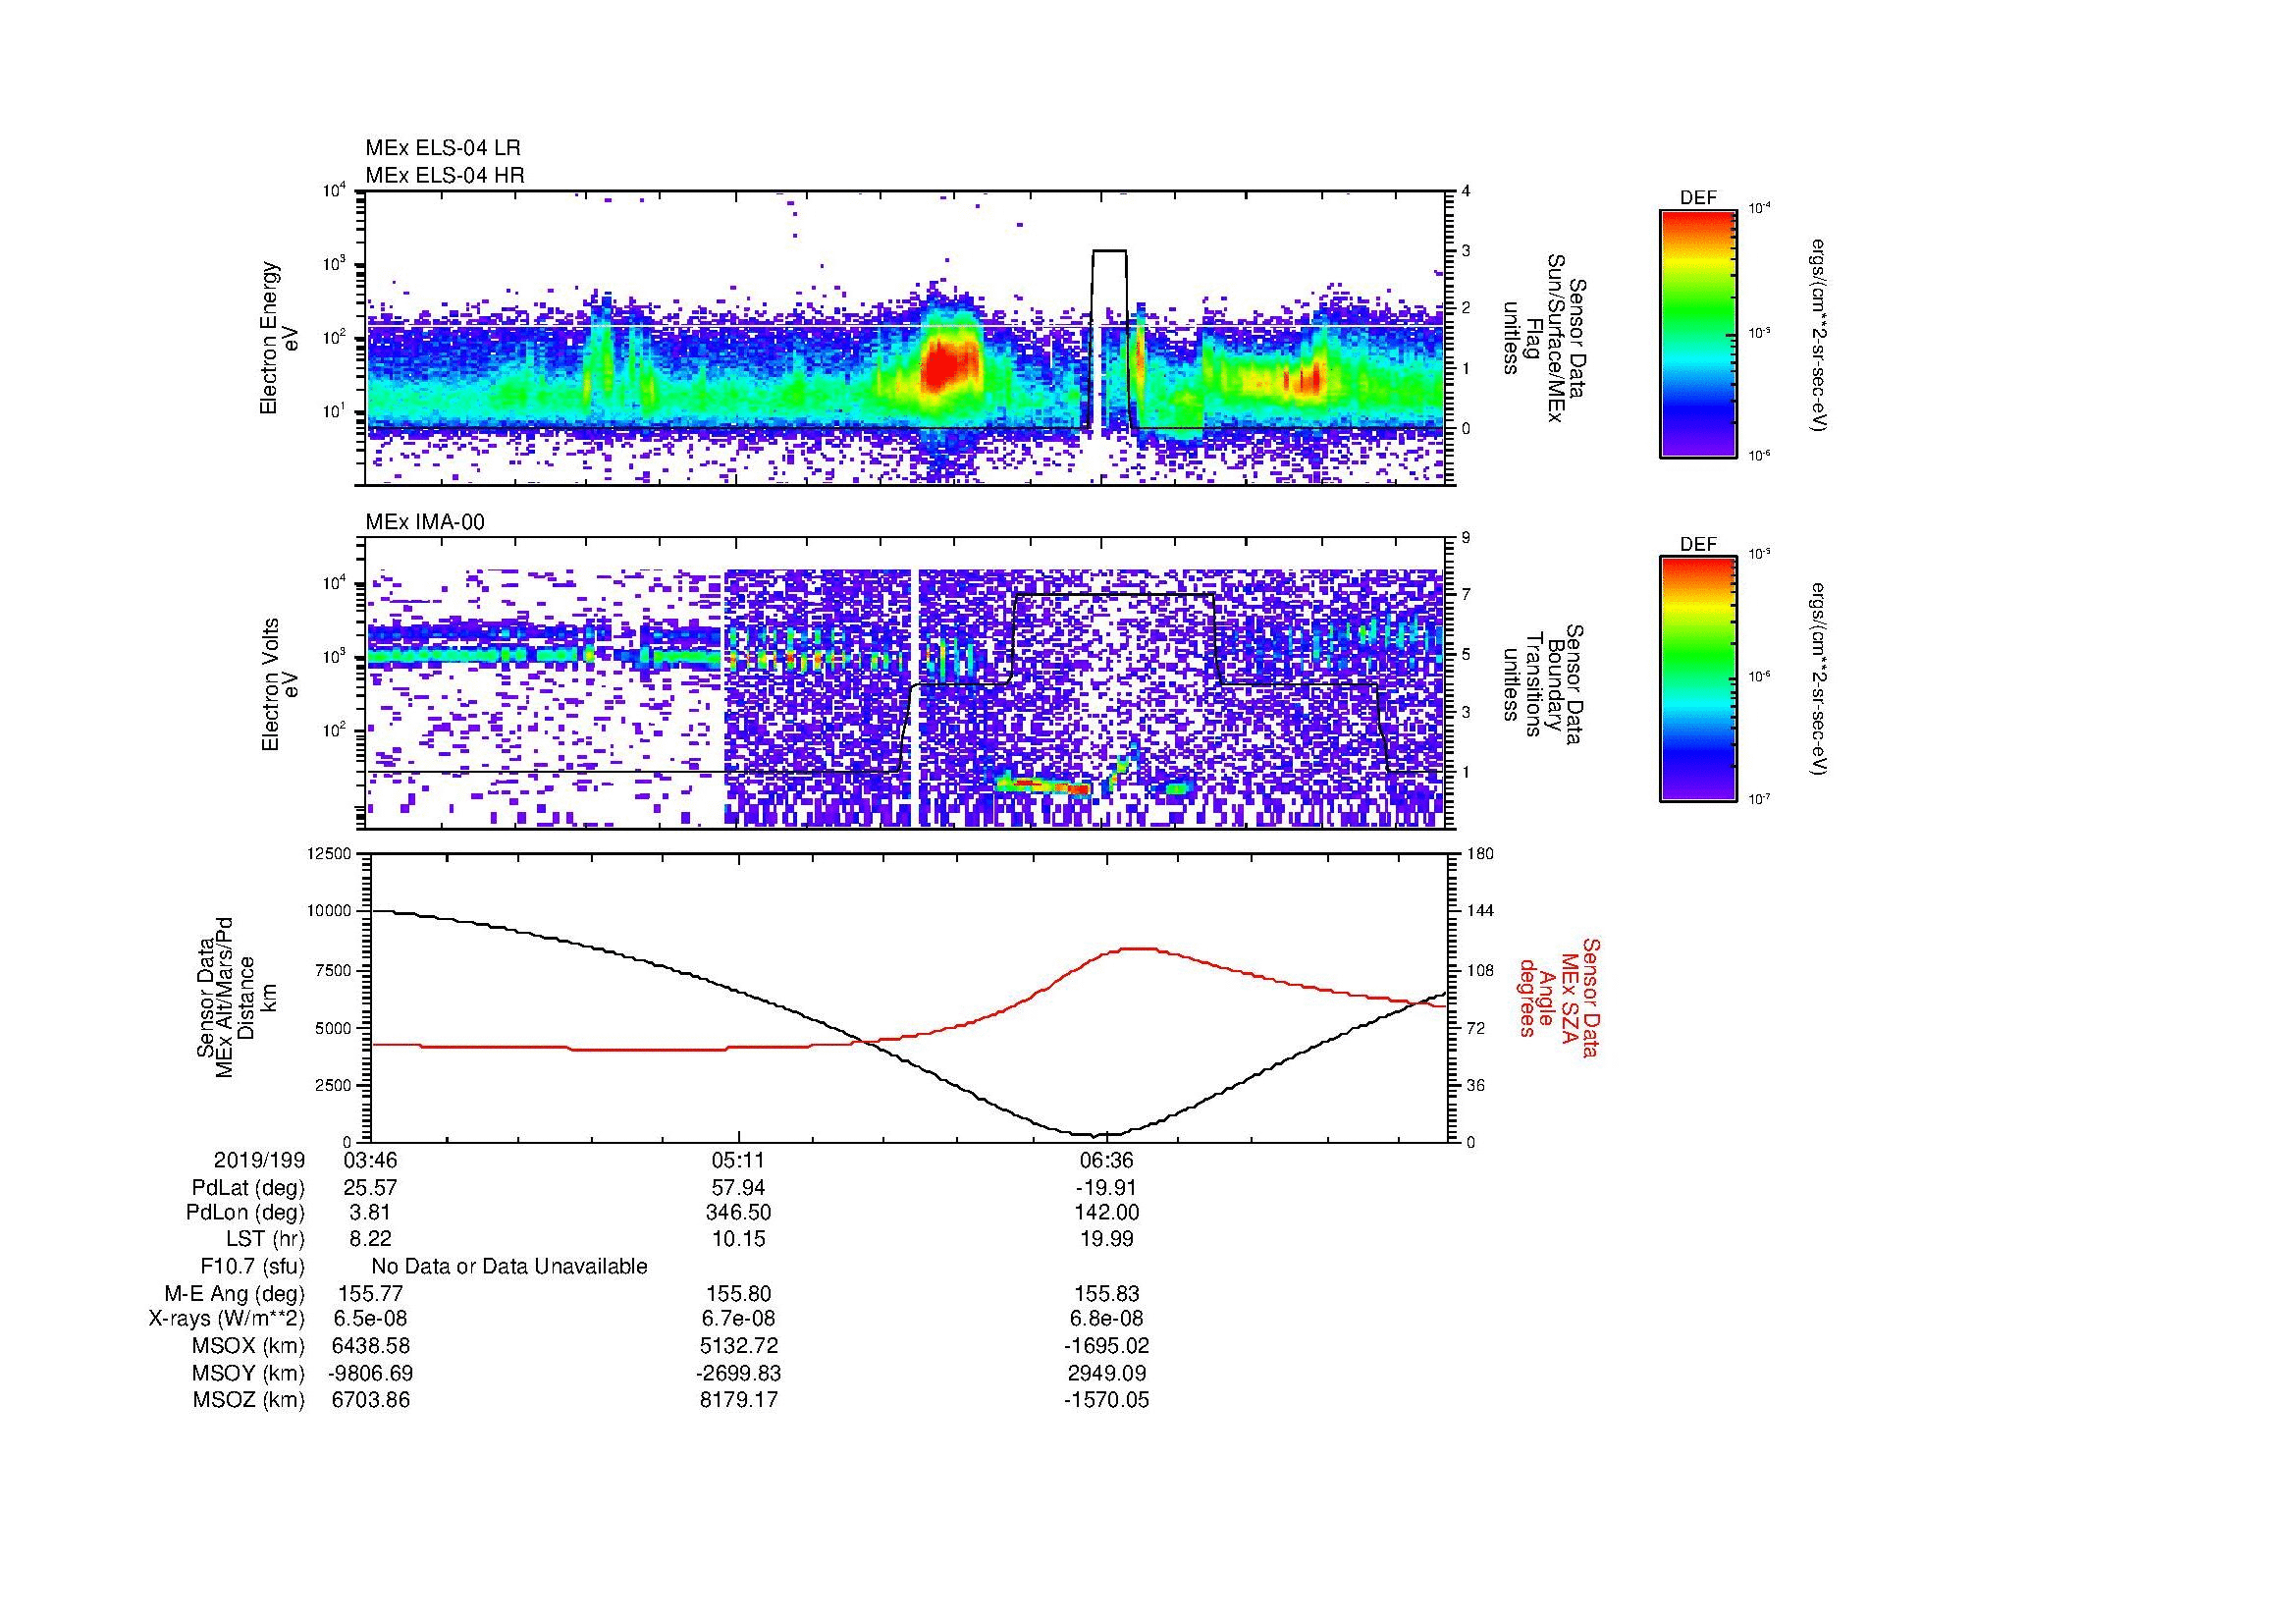The height and width of the screenshot is (1623, 2296).
Task: Click the 72 SZA axis tick
Action: point(1477,1028)
